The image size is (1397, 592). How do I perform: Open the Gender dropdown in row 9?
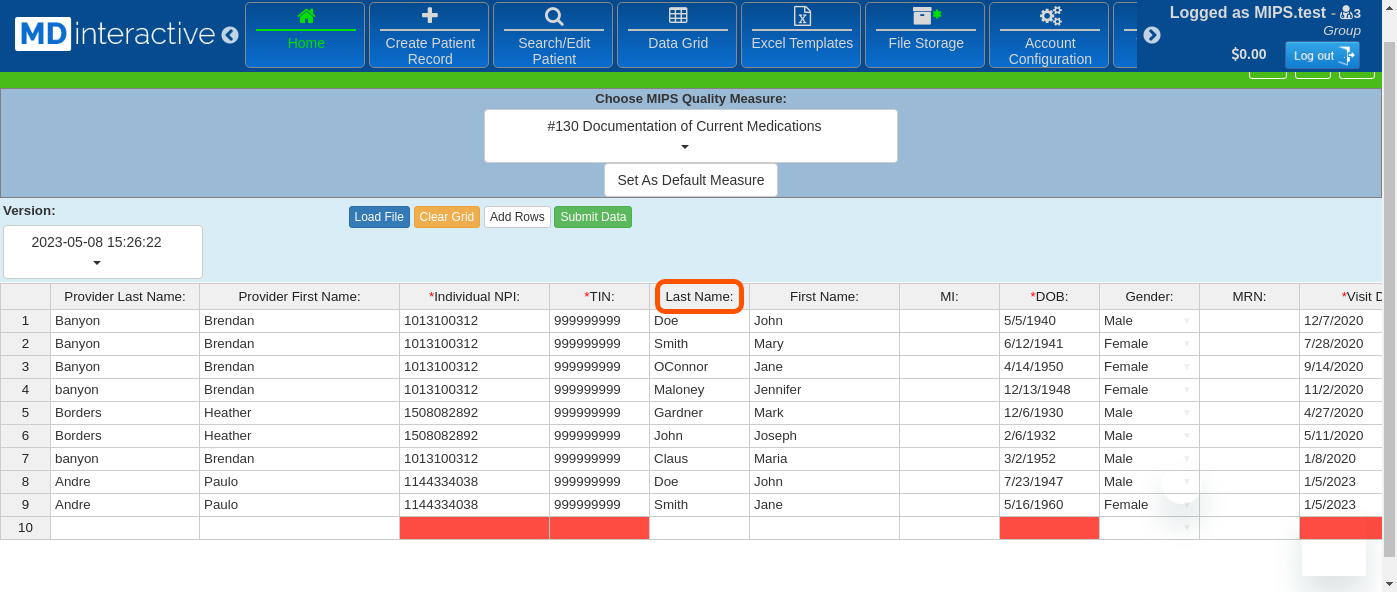(1187, 505)
